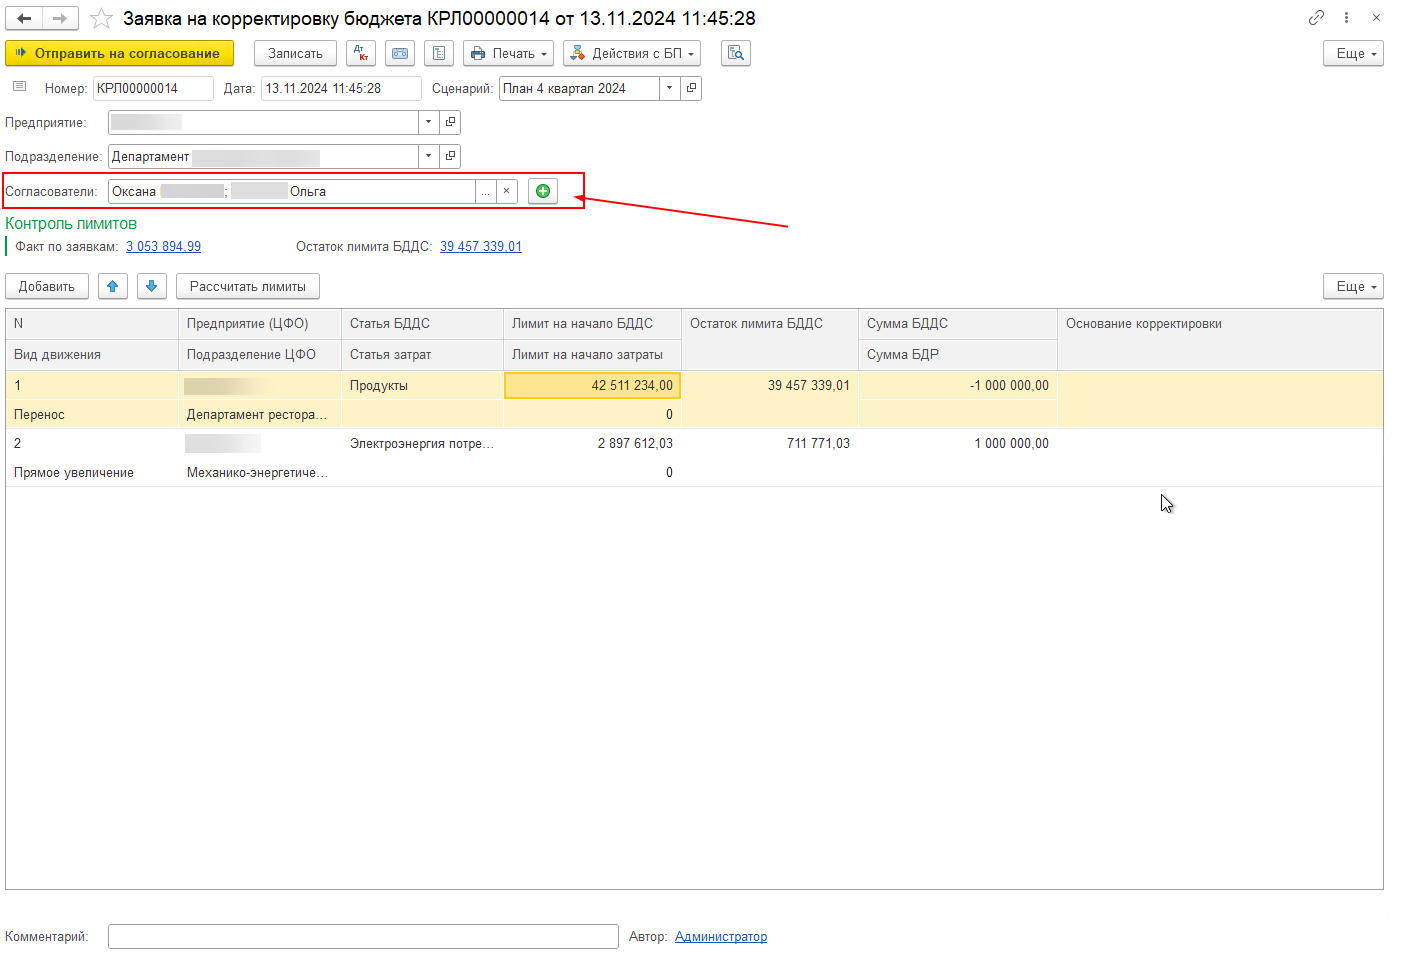The width and height of the screenshot is (1402, 957).
Task: Go forward with the right arrow button
Action: coord(60,18)
